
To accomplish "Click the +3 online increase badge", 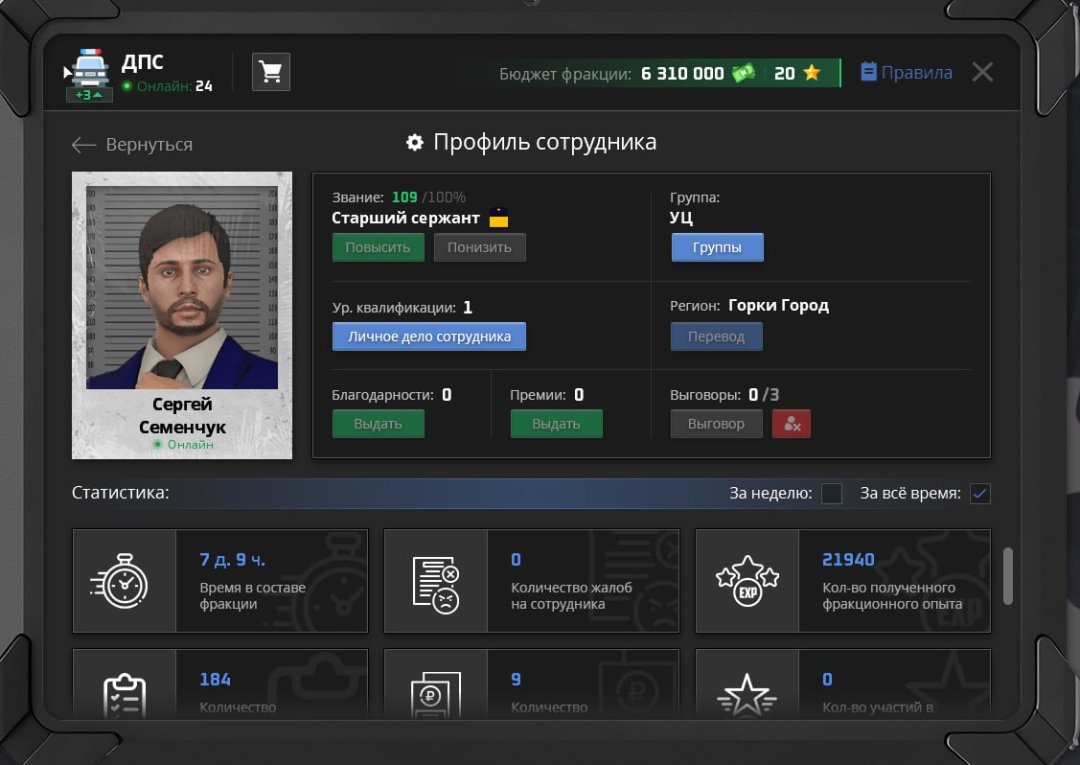I will tap(89, 94).
